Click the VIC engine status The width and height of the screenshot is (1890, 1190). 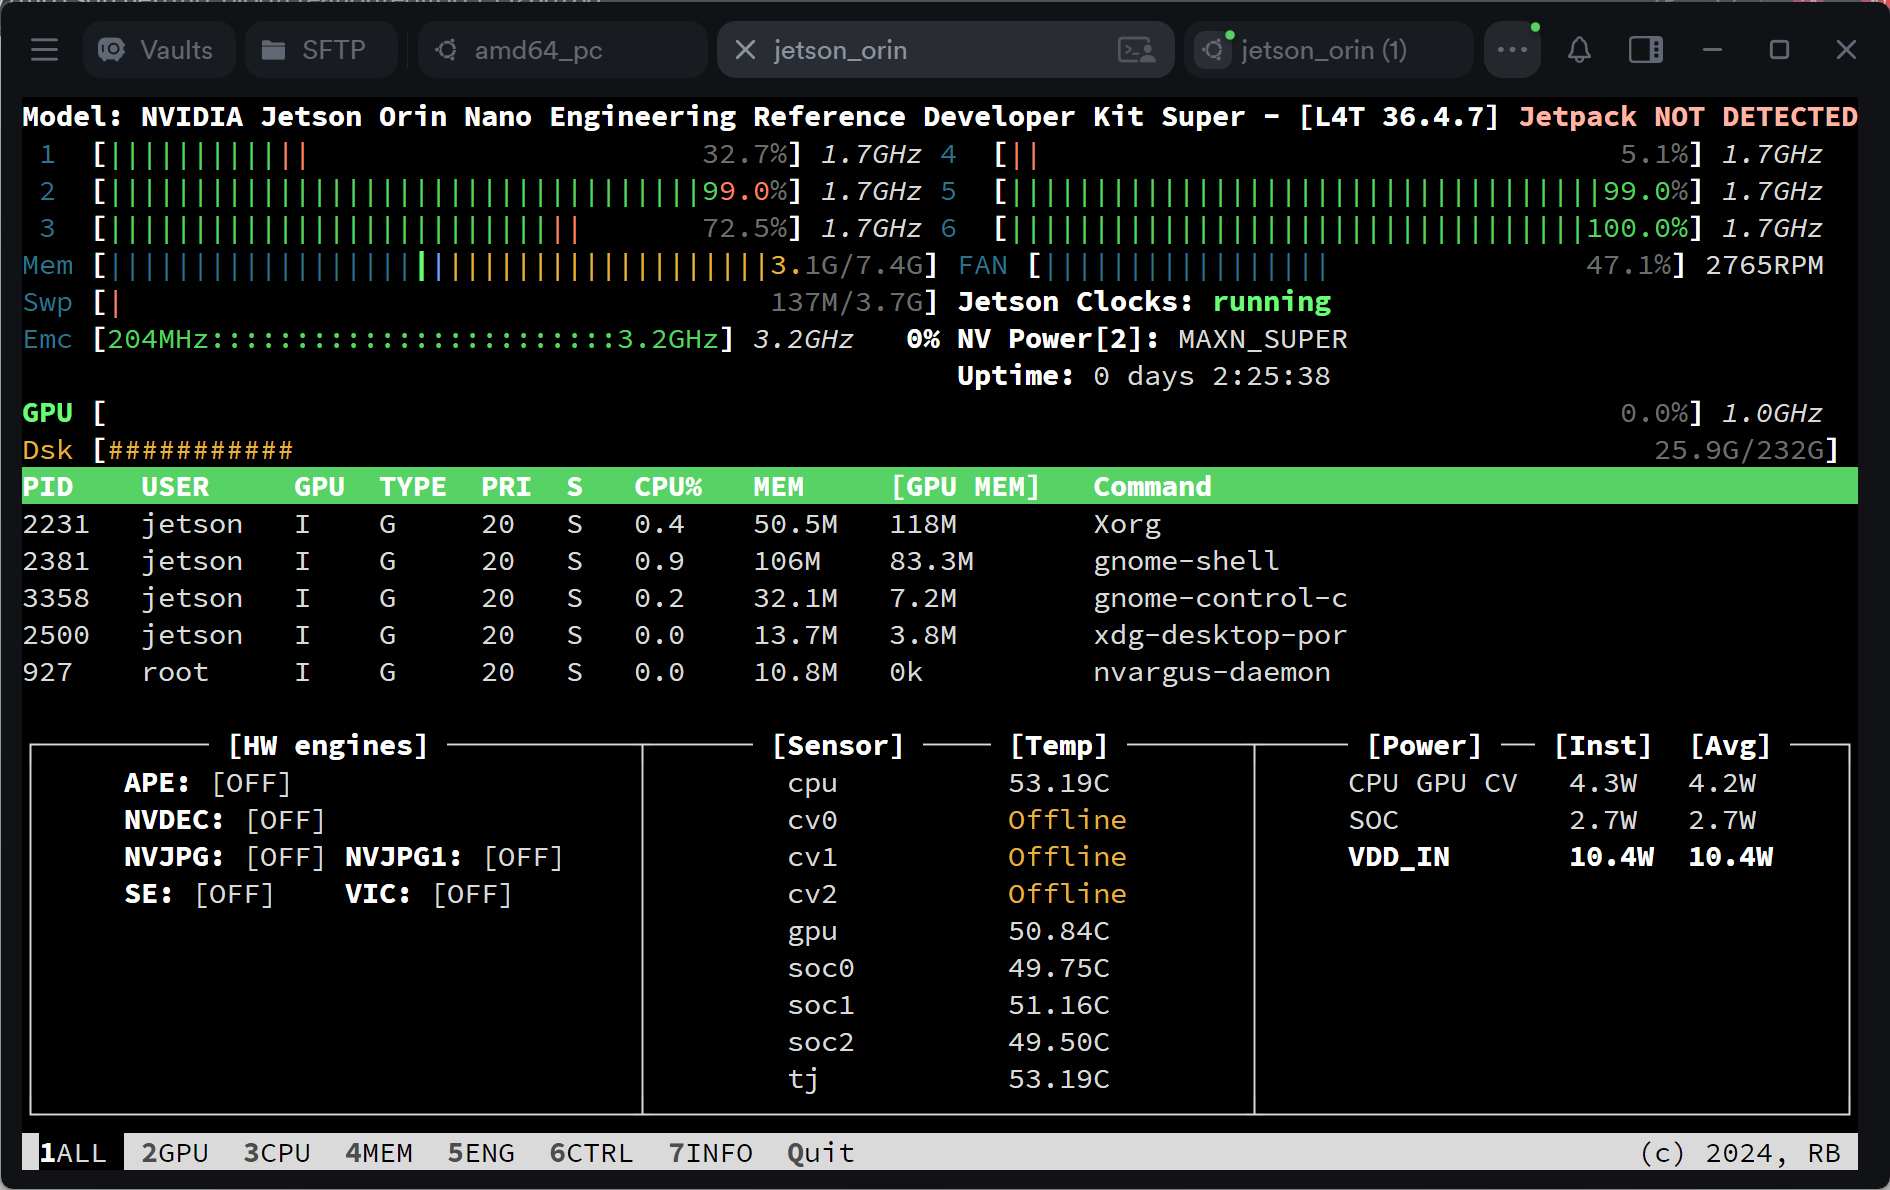click(472, 894)
